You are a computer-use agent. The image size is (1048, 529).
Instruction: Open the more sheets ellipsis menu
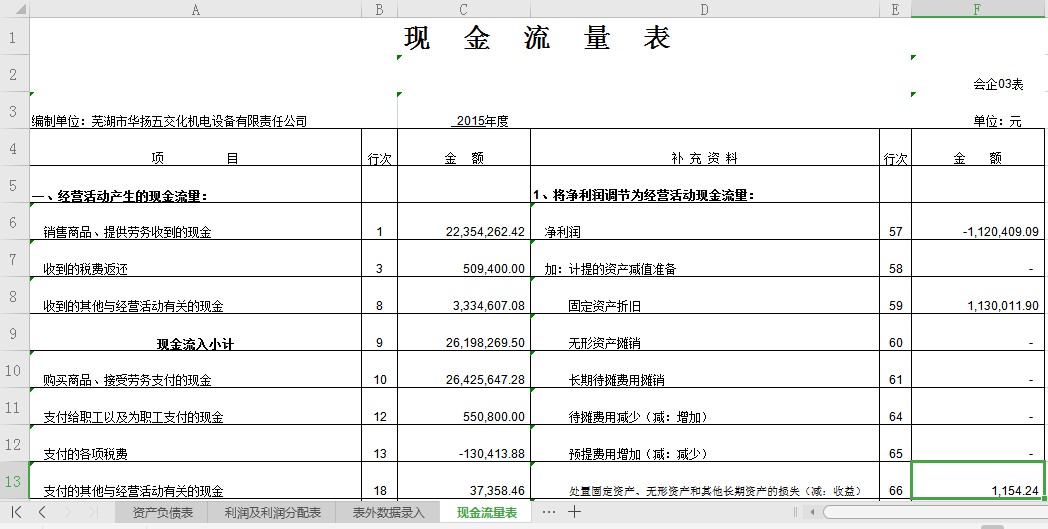pyautogui.click(x=548, y=512)
